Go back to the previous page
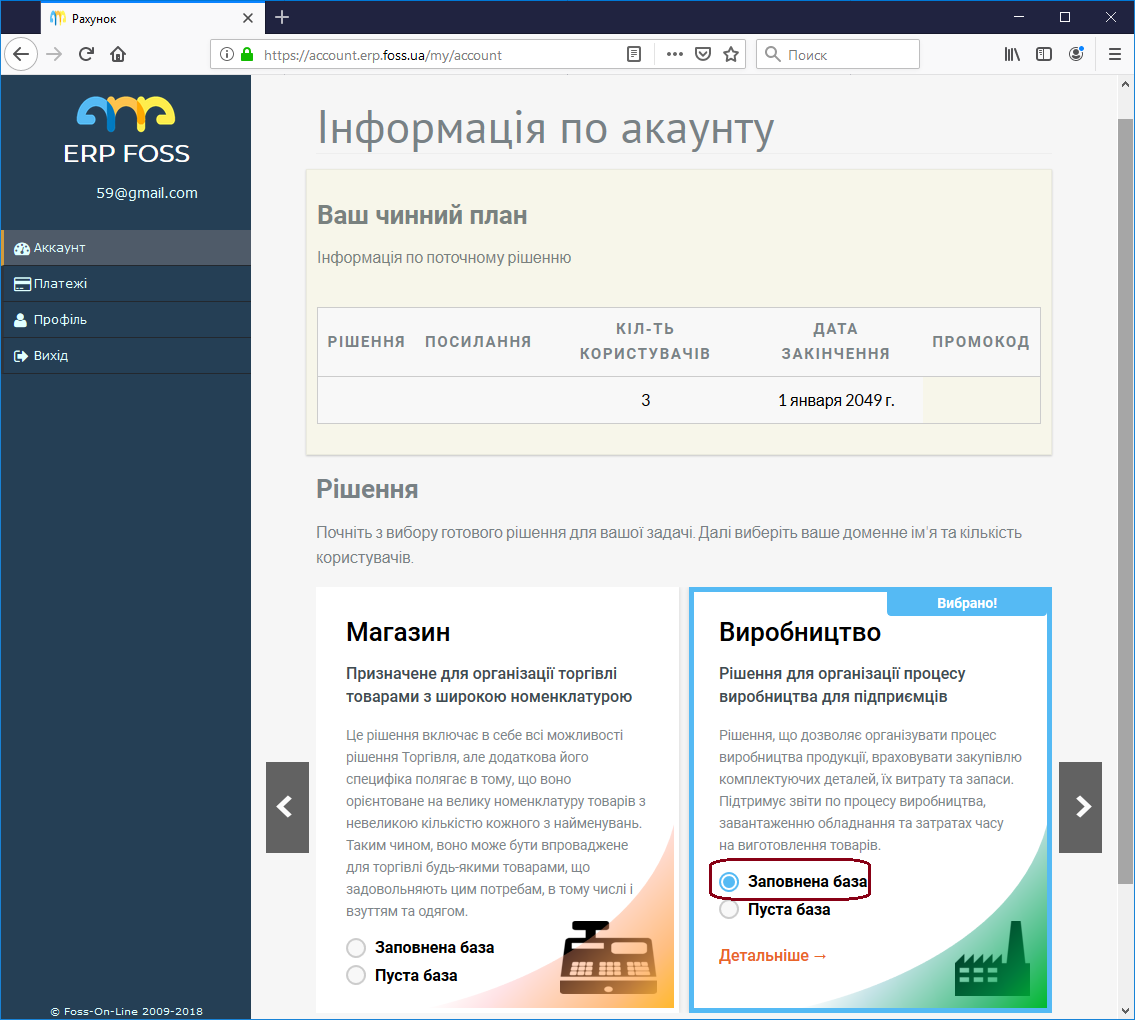 (x=21, y=54)
